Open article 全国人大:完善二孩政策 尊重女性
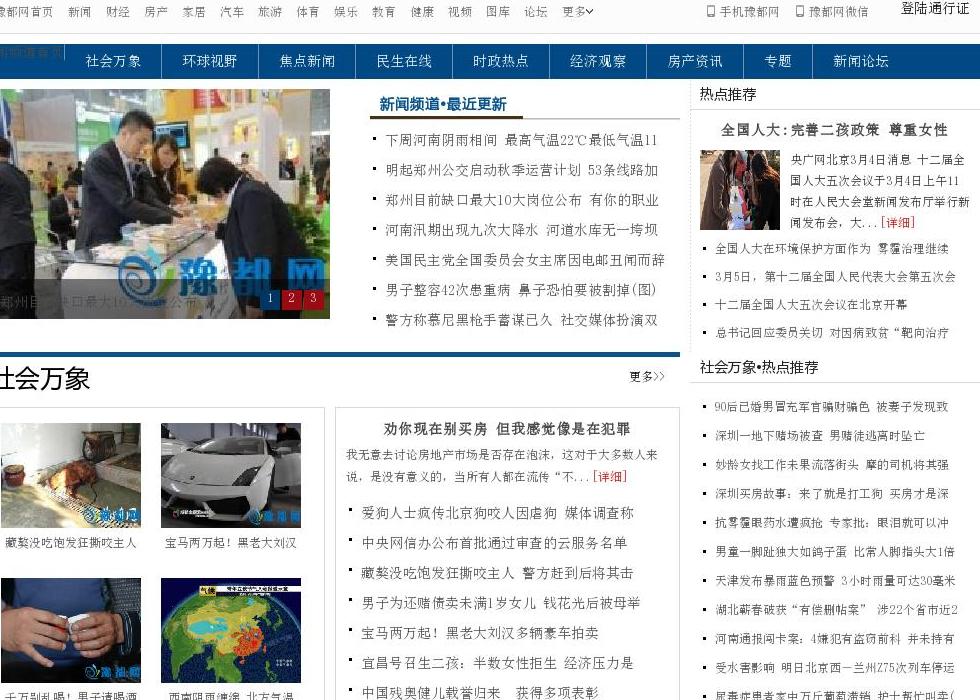The height and width of the screenshot is (700, 980). [834, 130]
